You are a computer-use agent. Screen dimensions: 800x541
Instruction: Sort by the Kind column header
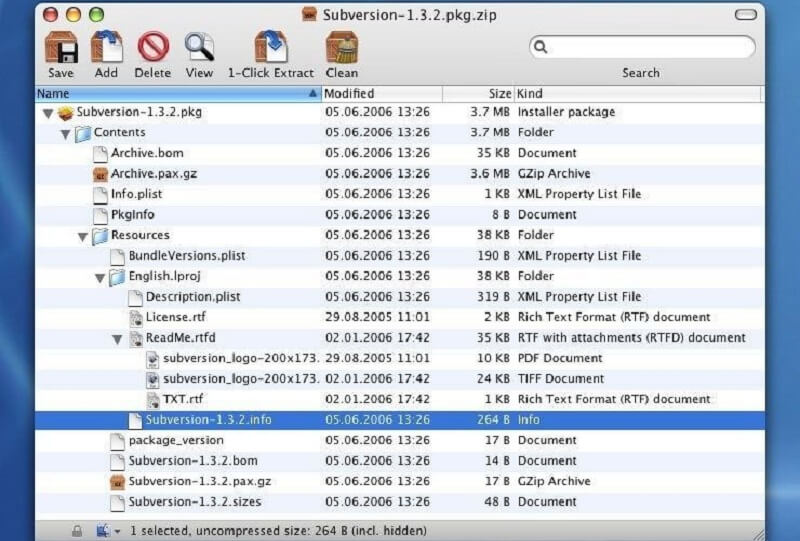[637, 93]
